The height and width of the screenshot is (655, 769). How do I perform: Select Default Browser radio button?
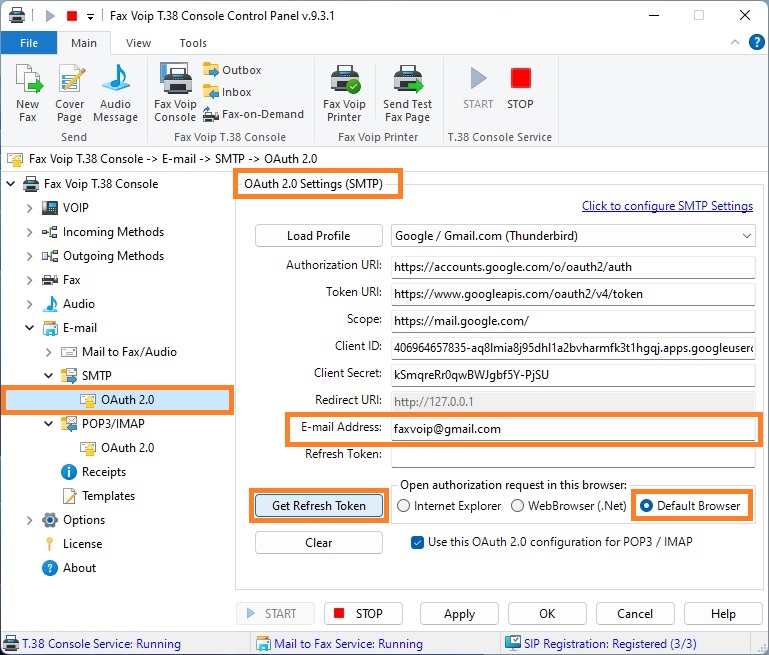click(646, 505)
